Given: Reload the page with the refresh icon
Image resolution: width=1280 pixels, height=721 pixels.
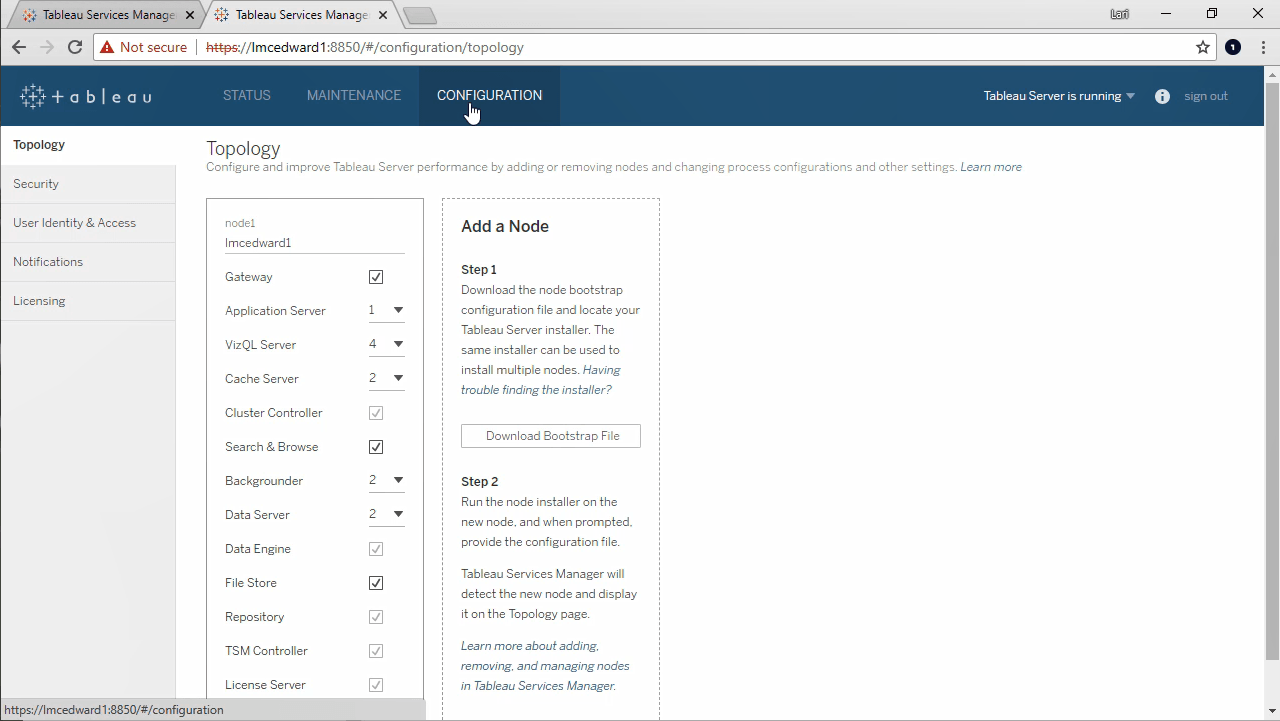Looking at the screenshot, I should click(75, 47).
